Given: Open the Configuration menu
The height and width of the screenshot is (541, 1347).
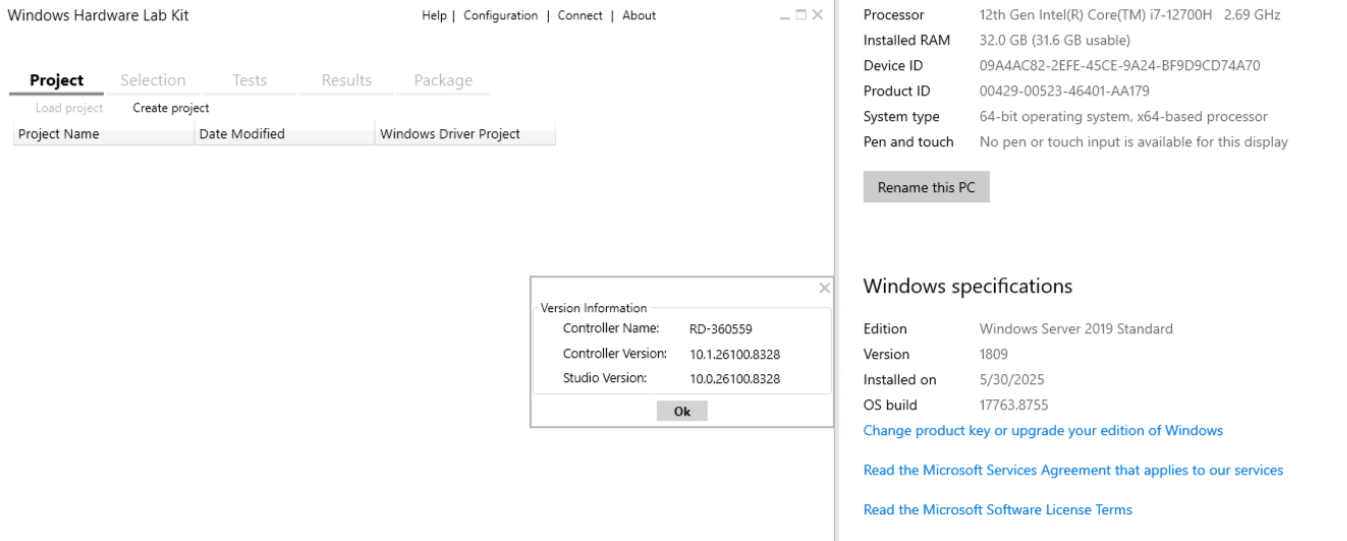Looking at the screenshot, I should 500,15.
